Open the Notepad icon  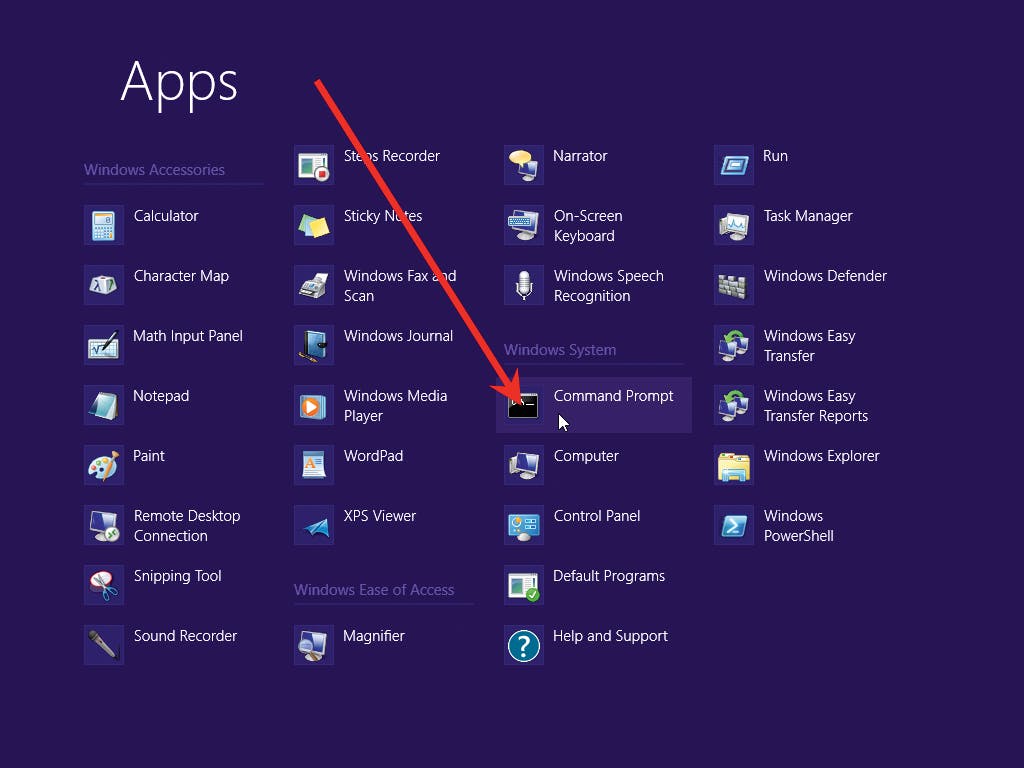[x=104, y=406]
